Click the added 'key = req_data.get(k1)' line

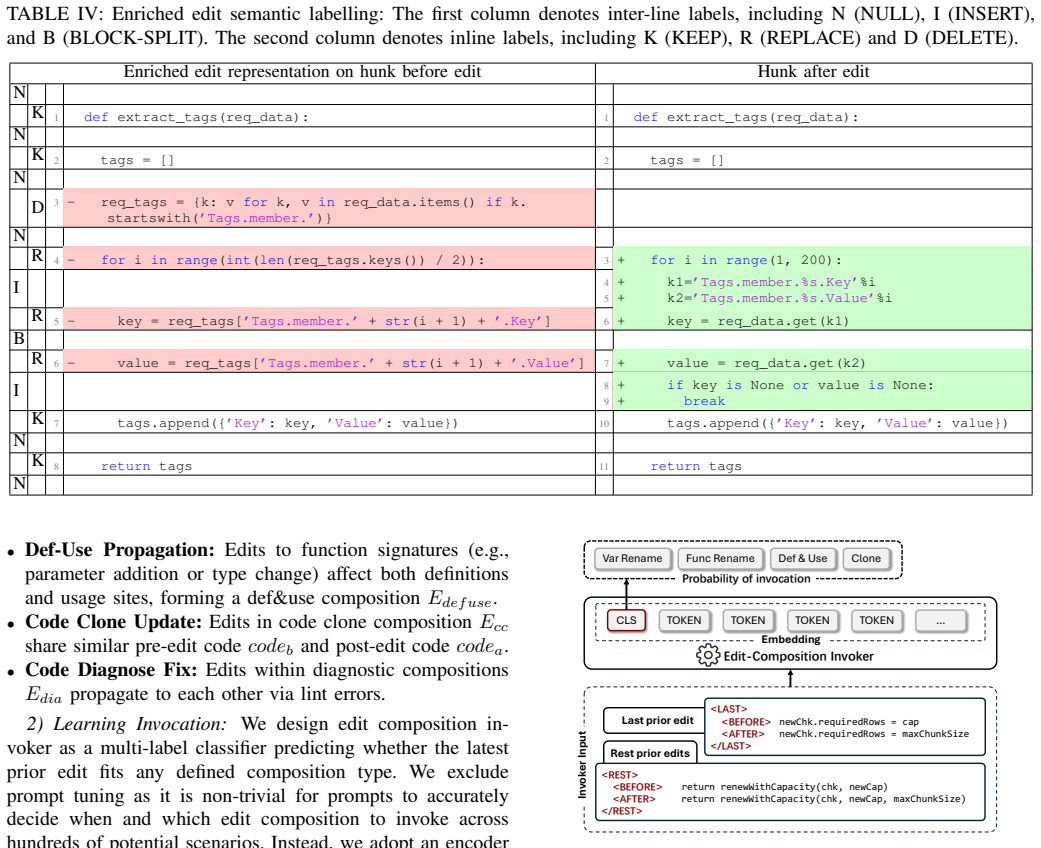click(x=758, y=321)
